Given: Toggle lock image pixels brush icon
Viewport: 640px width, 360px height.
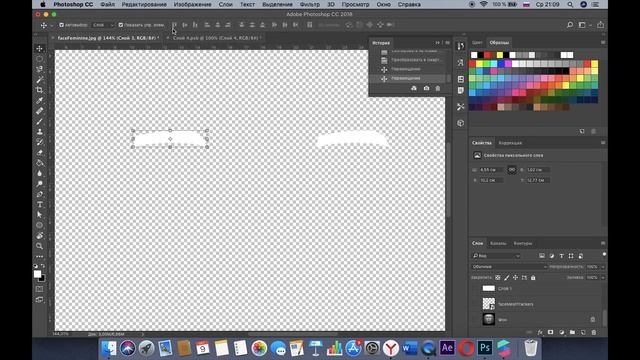Looking at the screenshot, I should click(x=507, y=278).
